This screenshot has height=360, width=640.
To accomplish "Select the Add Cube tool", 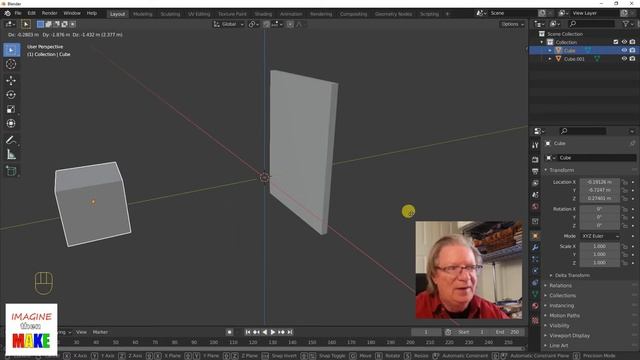I will (11, 171).
